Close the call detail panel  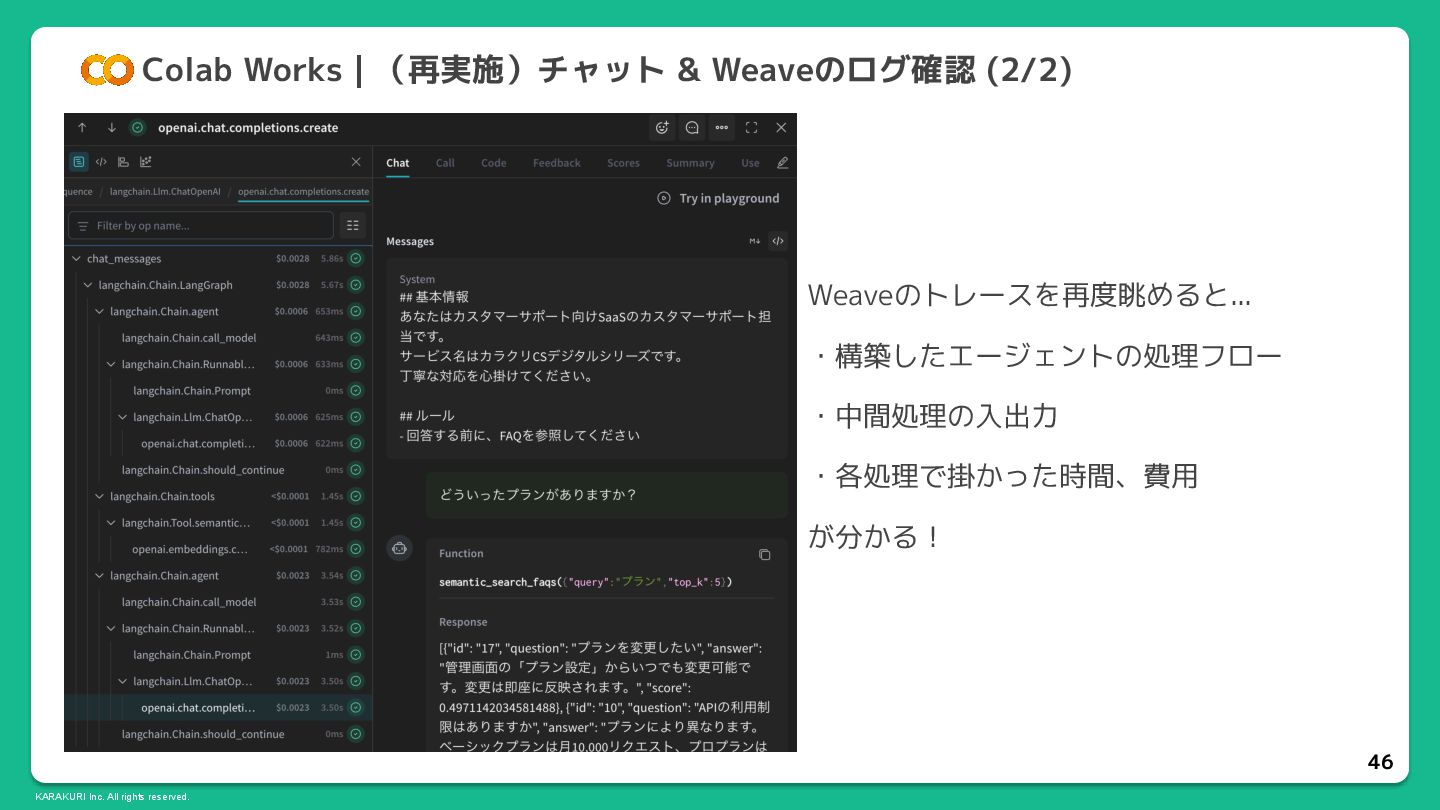(x=781, y=128)
